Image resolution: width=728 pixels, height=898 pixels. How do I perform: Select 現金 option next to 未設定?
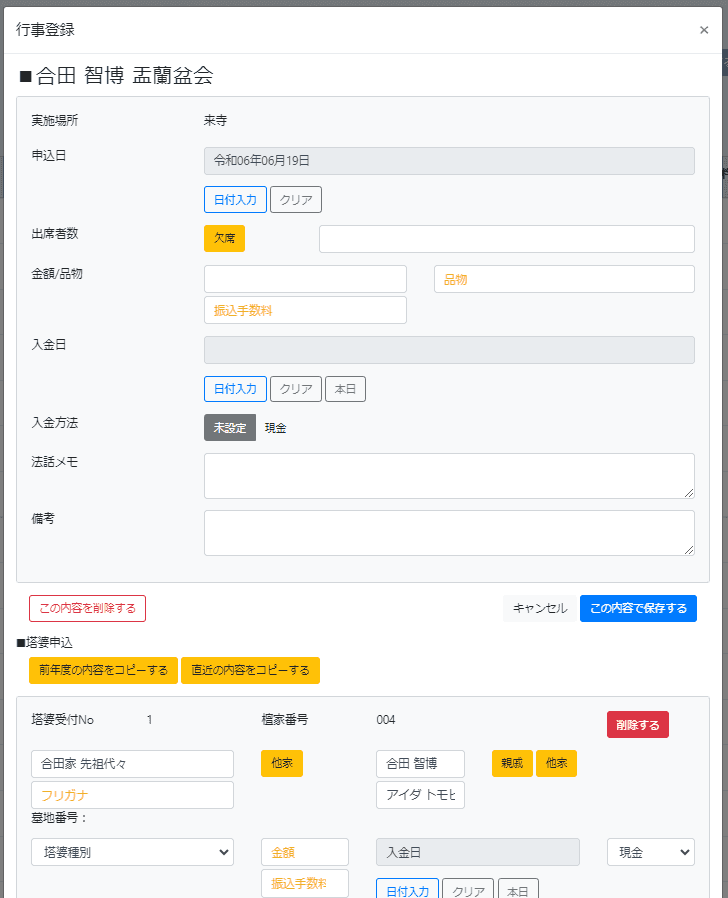pyautogui.click(x=276, y=428)
